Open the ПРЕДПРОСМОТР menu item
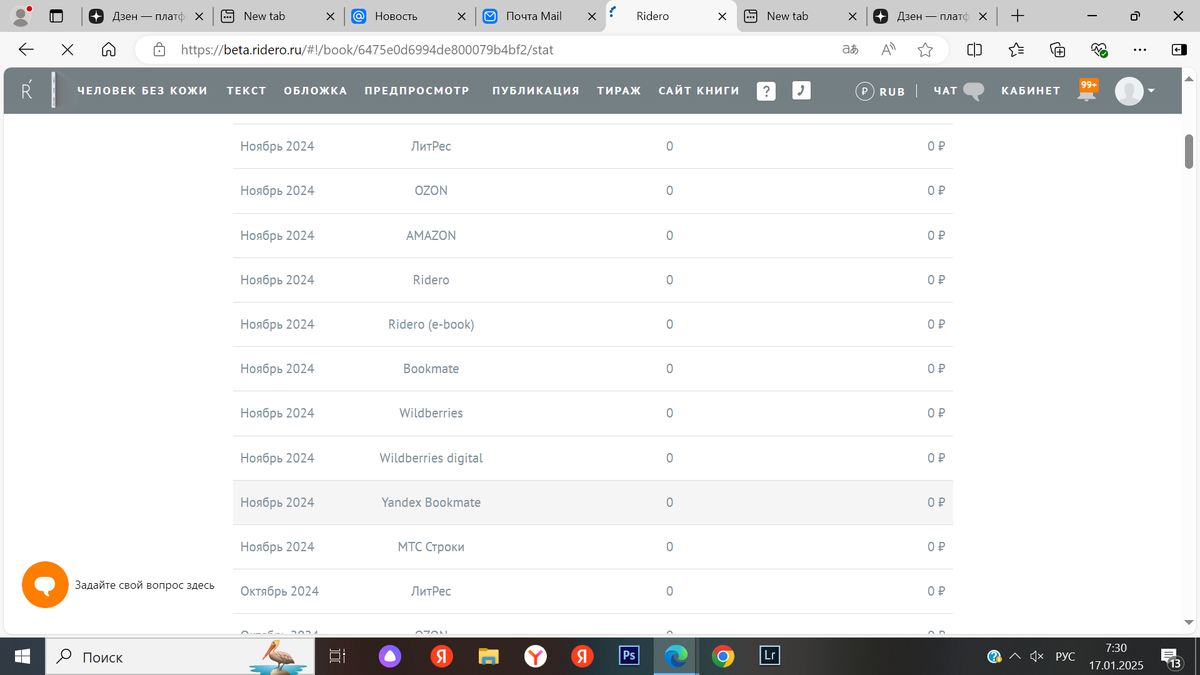1200x675 pixels. click(417, 91)
